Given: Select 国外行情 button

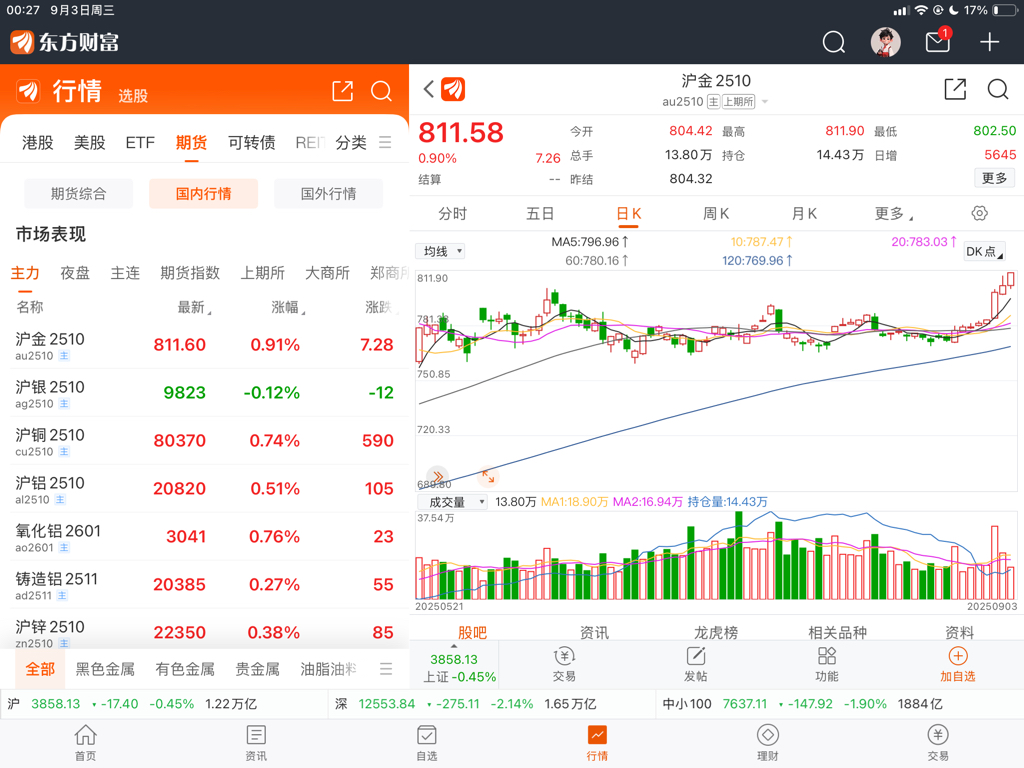Looking at the screenshot, I should pos(328,193).
